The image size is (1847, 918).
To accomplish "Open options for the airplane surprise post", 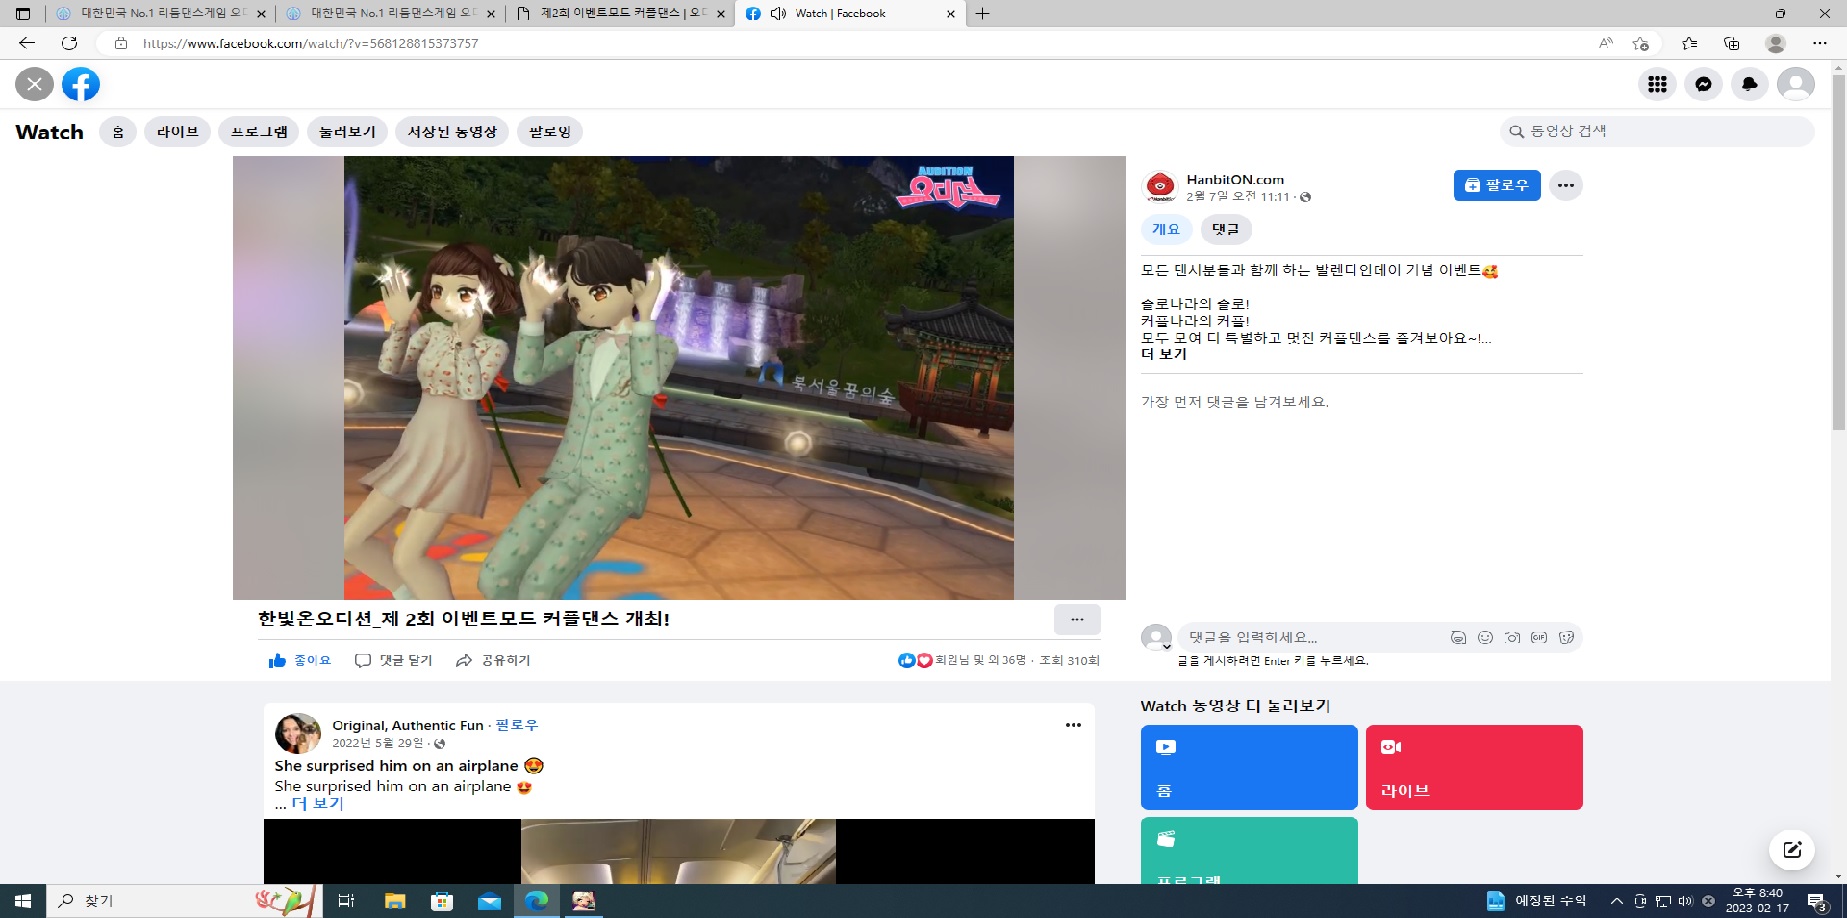I will tap(1073, 725).
